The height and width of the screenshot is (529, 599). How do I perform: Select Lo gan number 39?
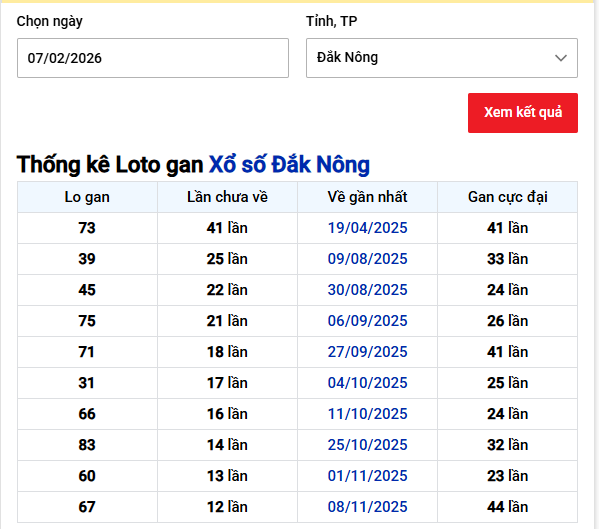(87, 259)
